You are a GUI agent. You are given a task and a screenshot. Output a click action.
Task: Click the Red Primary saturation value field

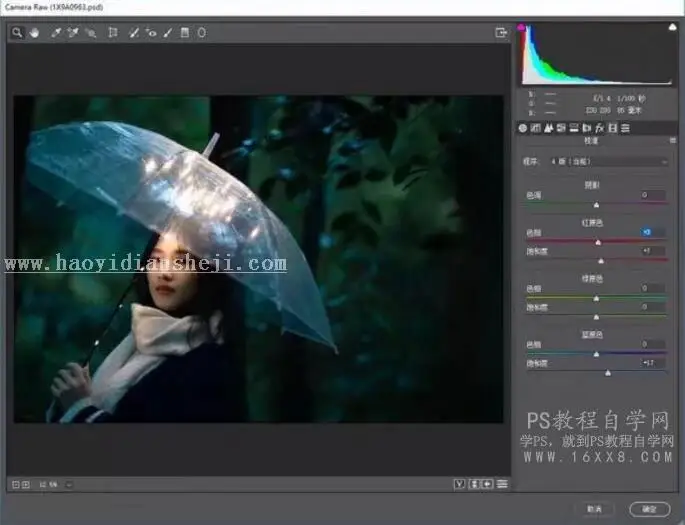653,251
